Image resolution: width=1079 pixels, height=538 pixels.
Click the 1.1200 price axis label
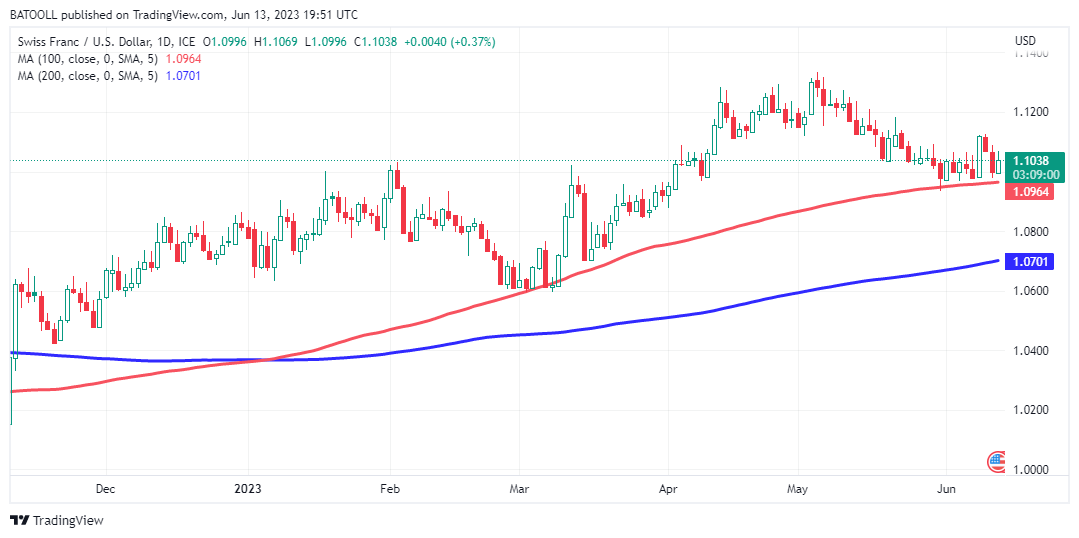point(1032,112)
